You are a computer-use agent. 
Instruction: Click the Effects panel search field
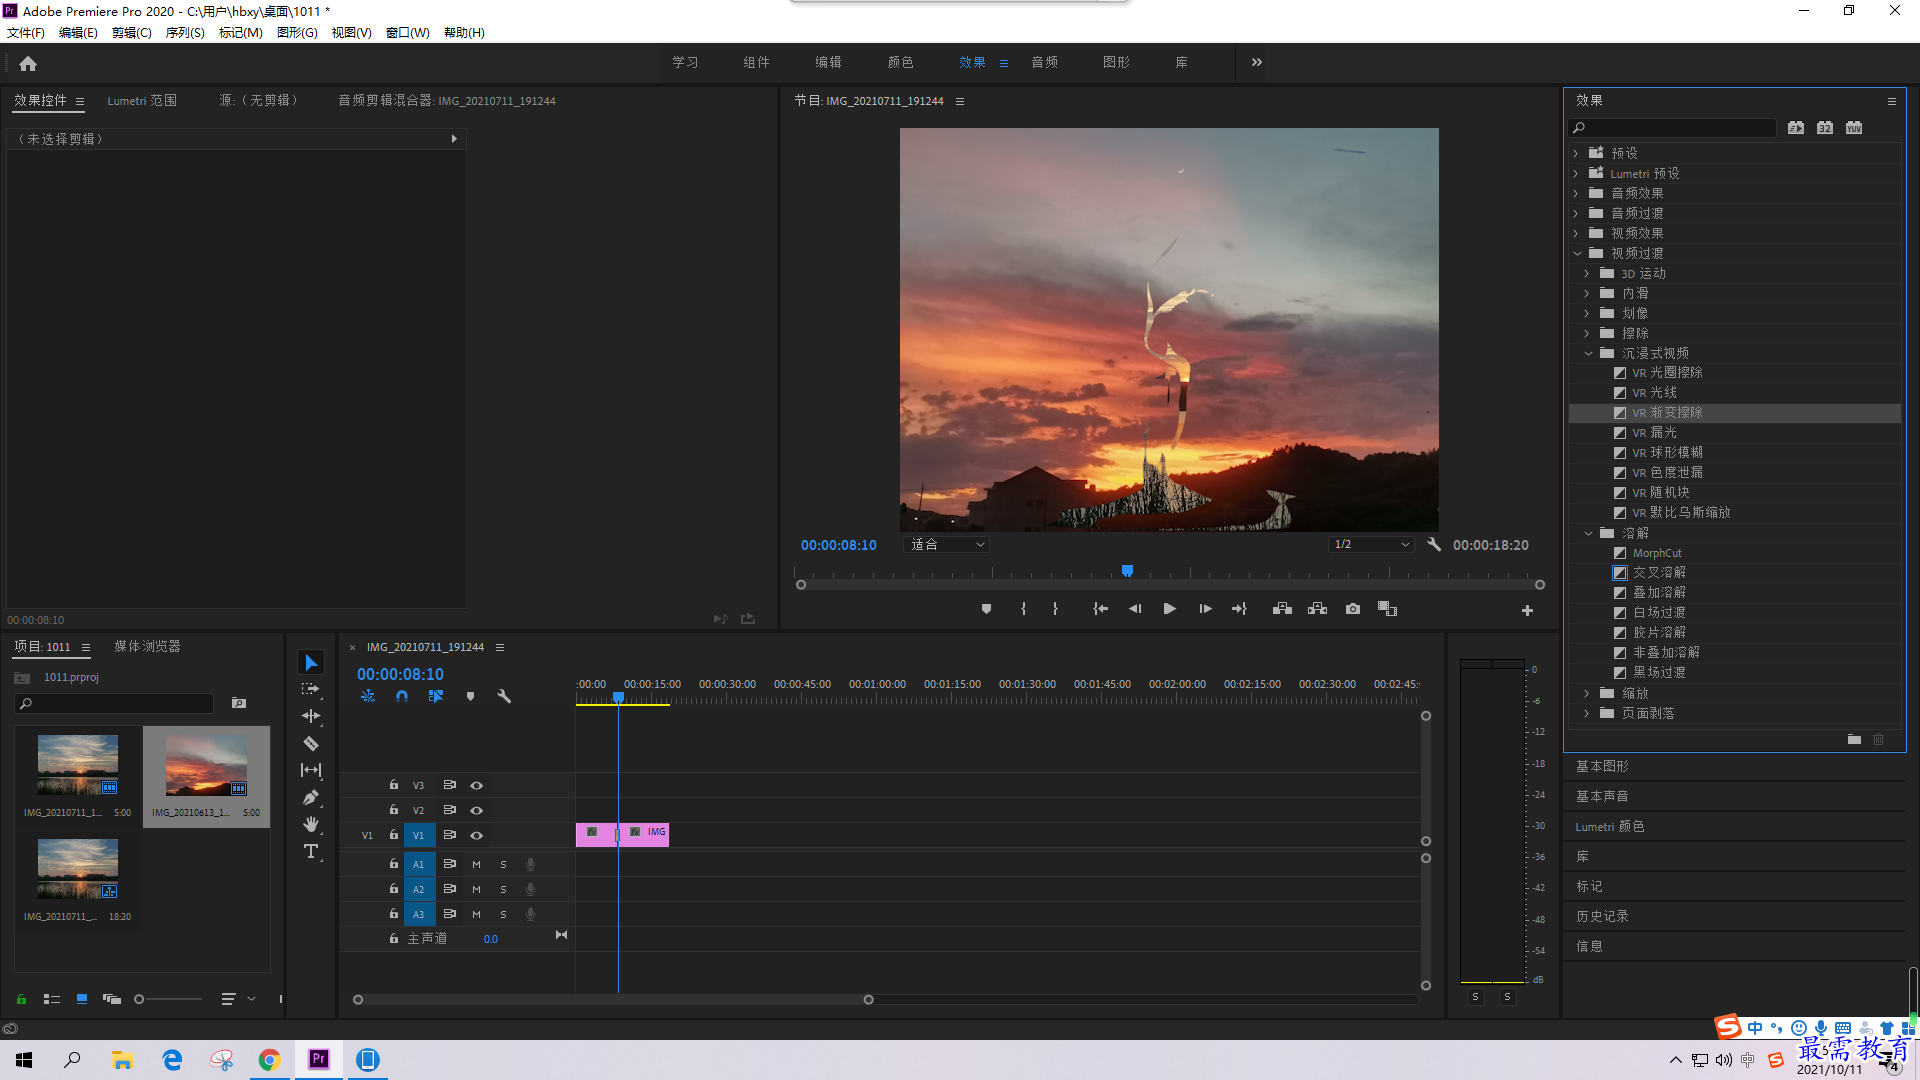coord(1673,128)
